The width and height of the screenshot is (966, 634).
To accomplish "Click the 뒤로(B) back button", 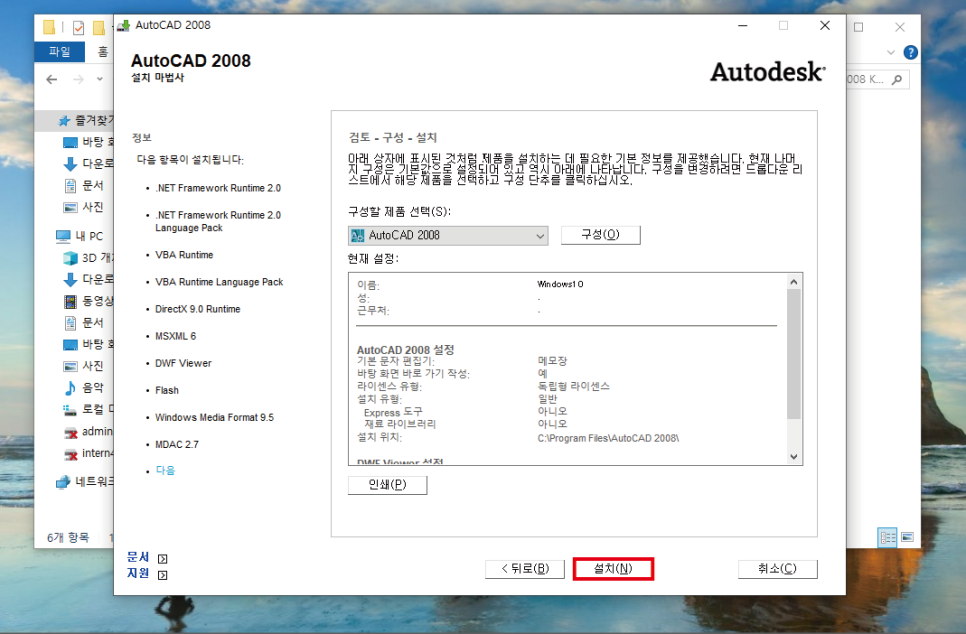I will [x=525, y=569].
